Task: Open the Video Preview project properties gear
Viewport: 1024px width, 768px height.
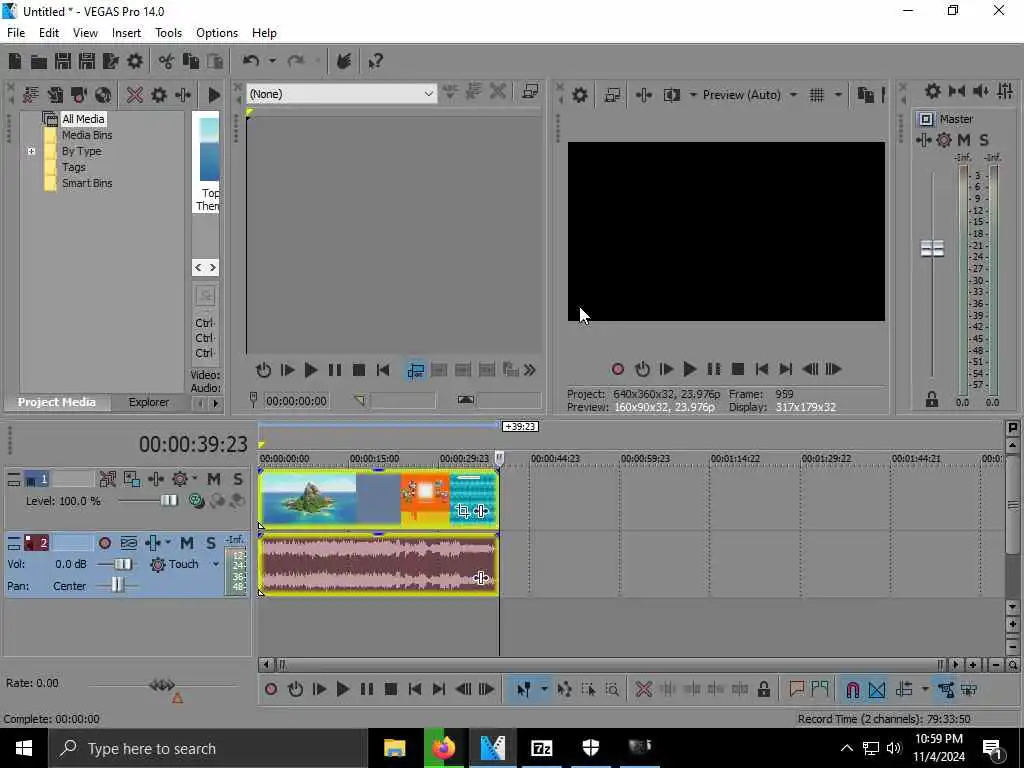Action: click(x=579, y=95)
